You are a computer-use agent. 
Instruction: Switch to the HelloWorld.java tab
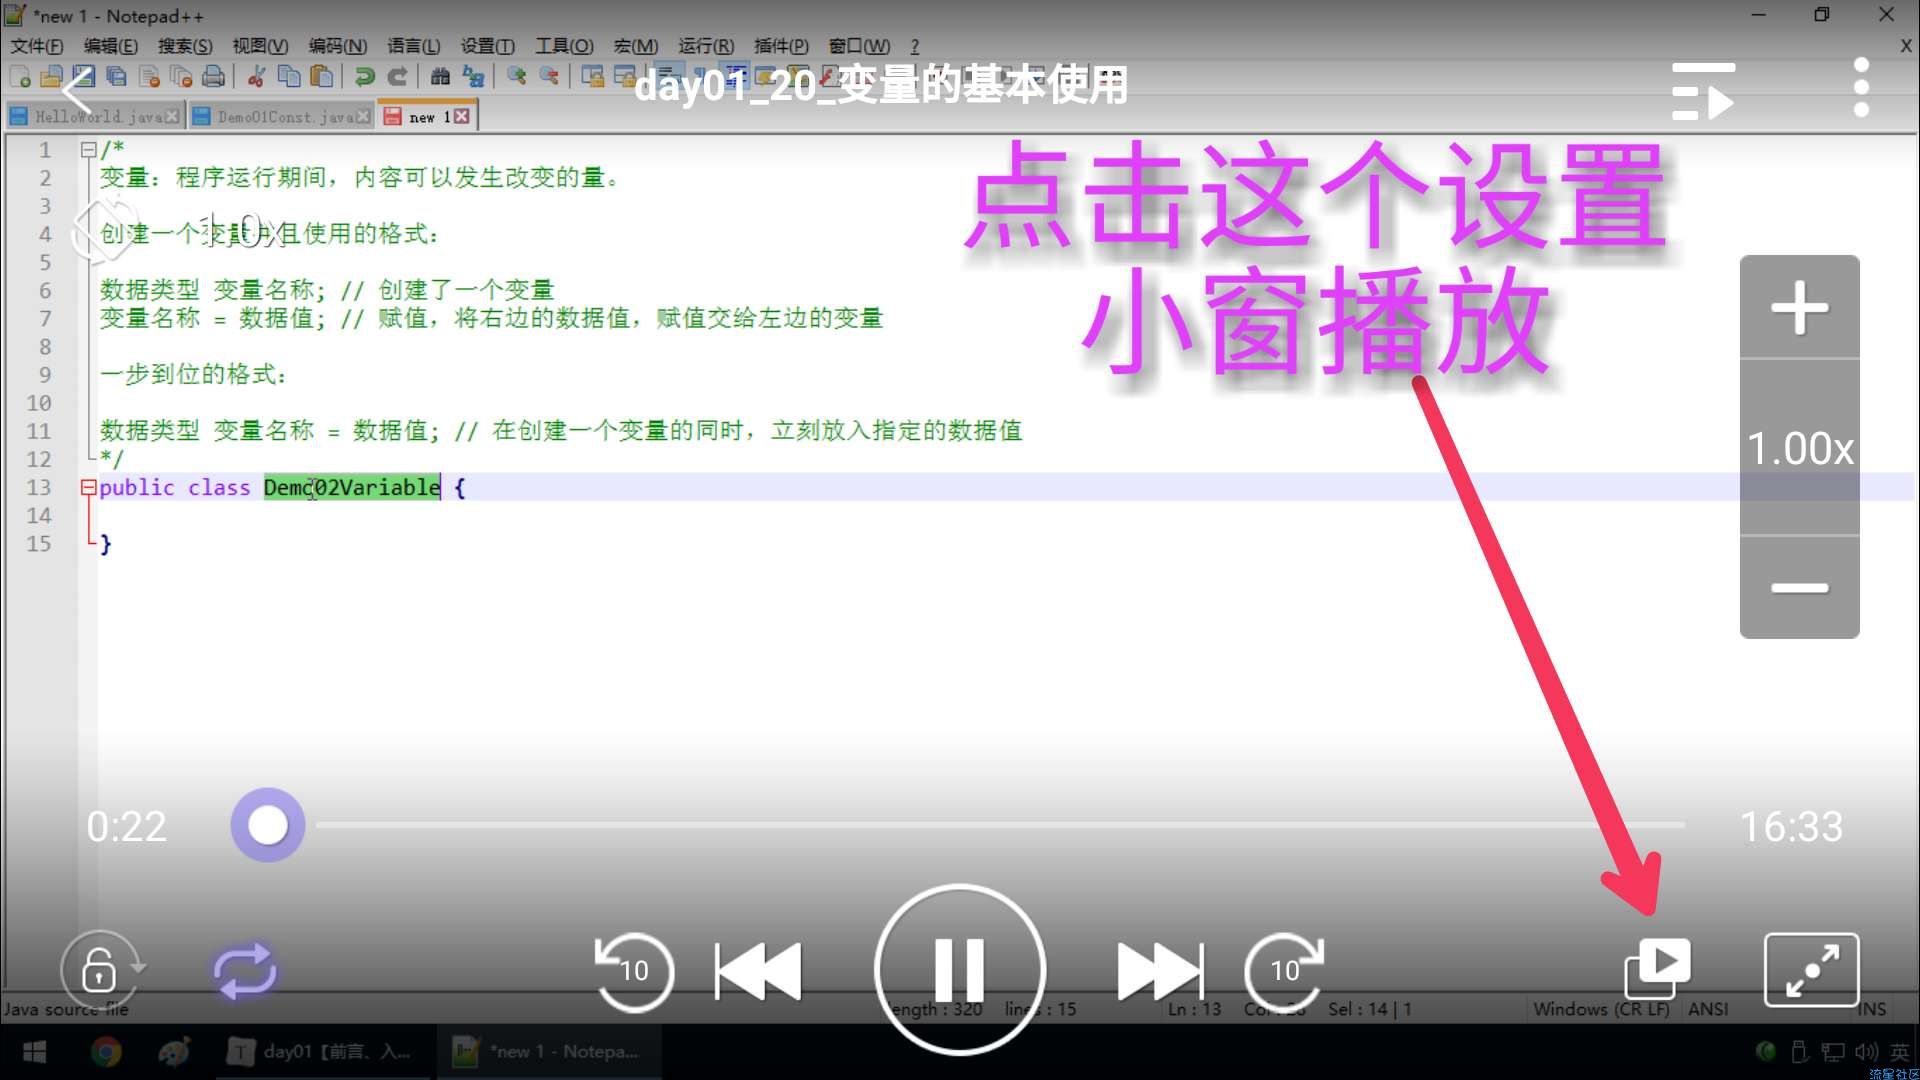(95, 117)
